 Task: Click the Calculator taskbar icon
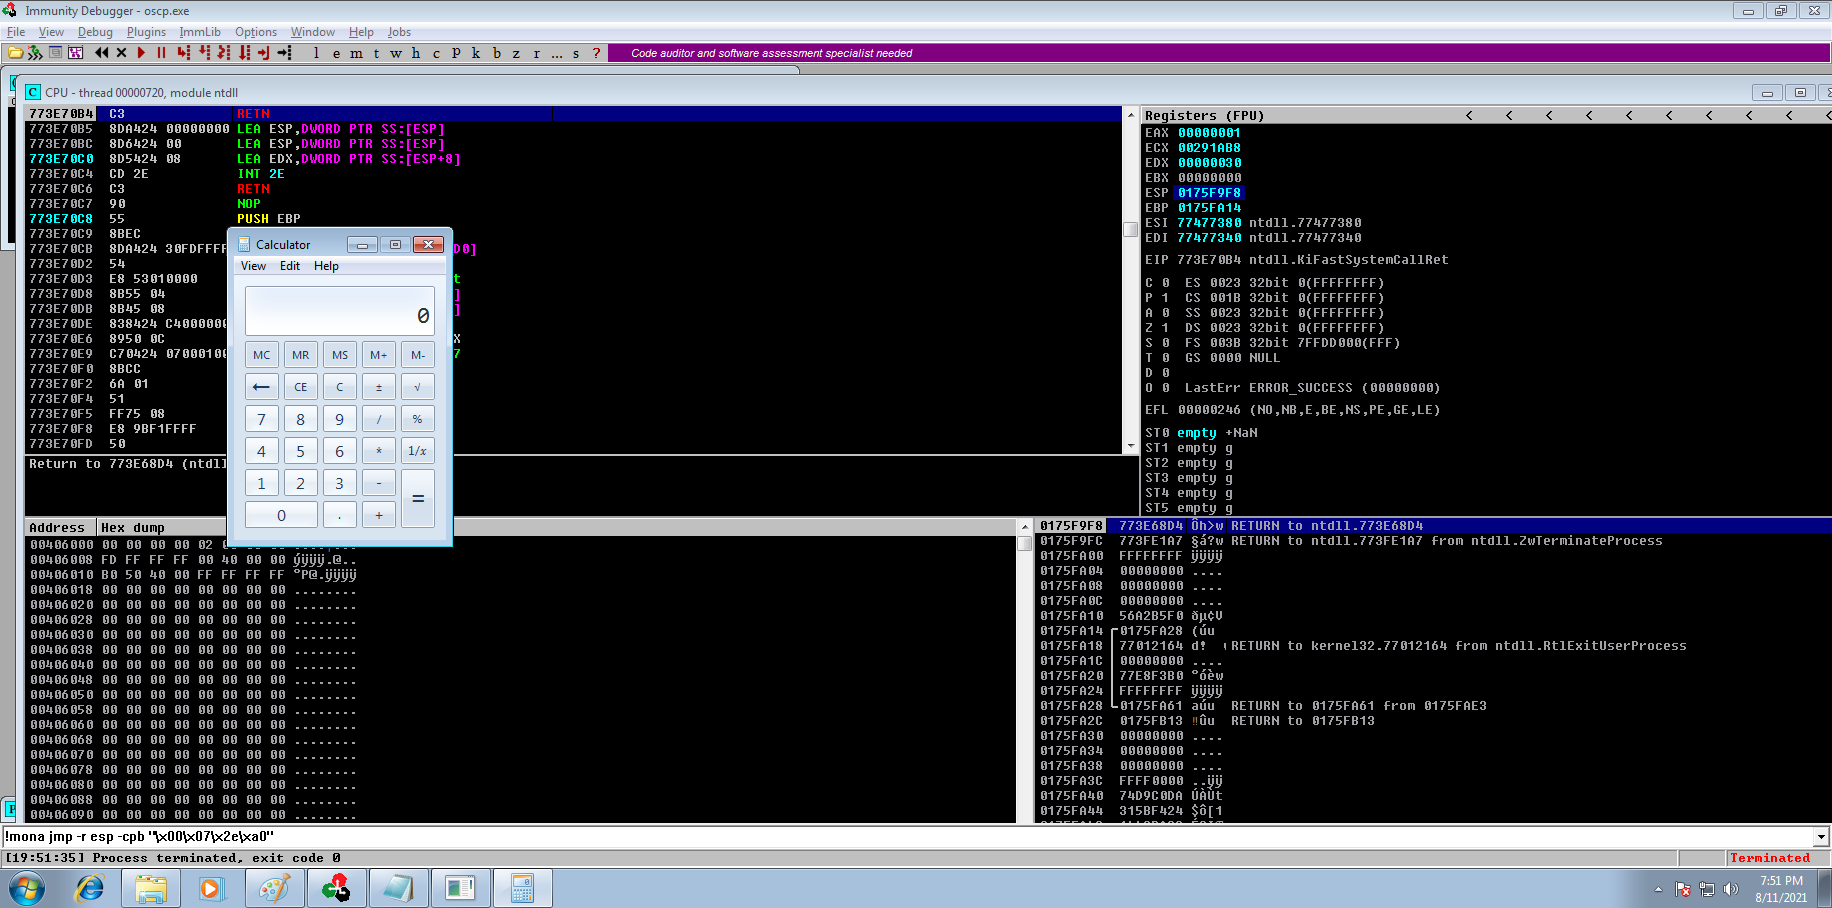click(522, 888)
